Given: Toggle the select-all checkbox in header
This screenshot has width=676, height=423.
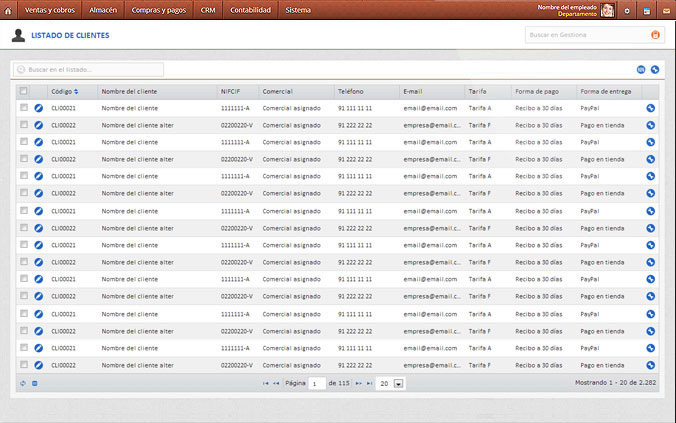Looking at the screenshot, I should coord(23,91).
